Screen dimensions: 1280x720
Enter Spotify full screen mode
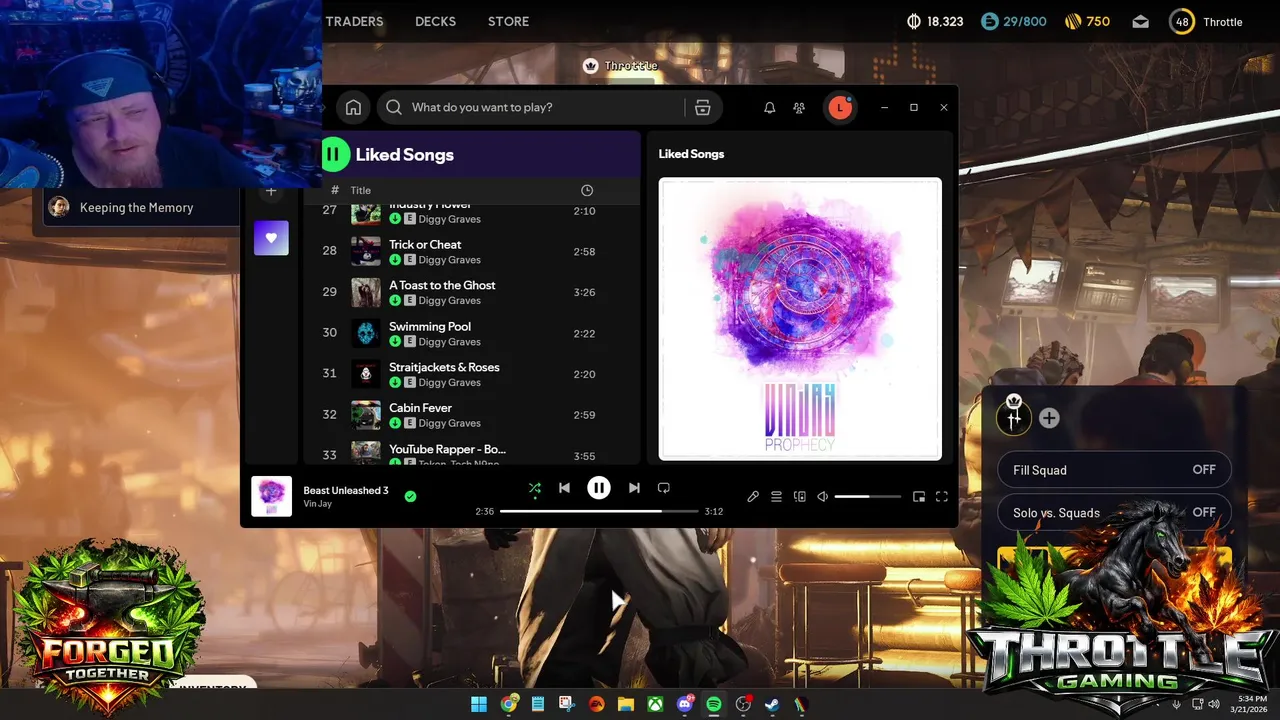(942, 496)
